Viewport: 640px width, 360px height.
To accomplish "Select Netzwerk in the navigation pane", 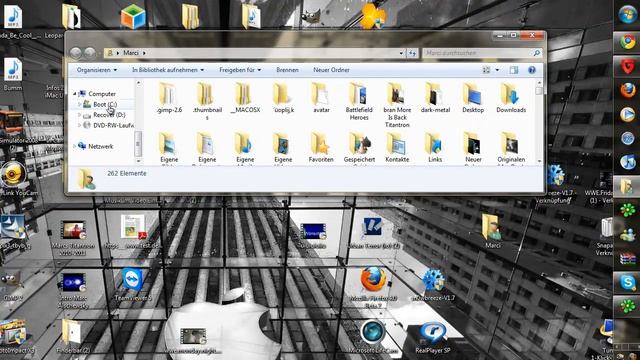I will (100, 146).
